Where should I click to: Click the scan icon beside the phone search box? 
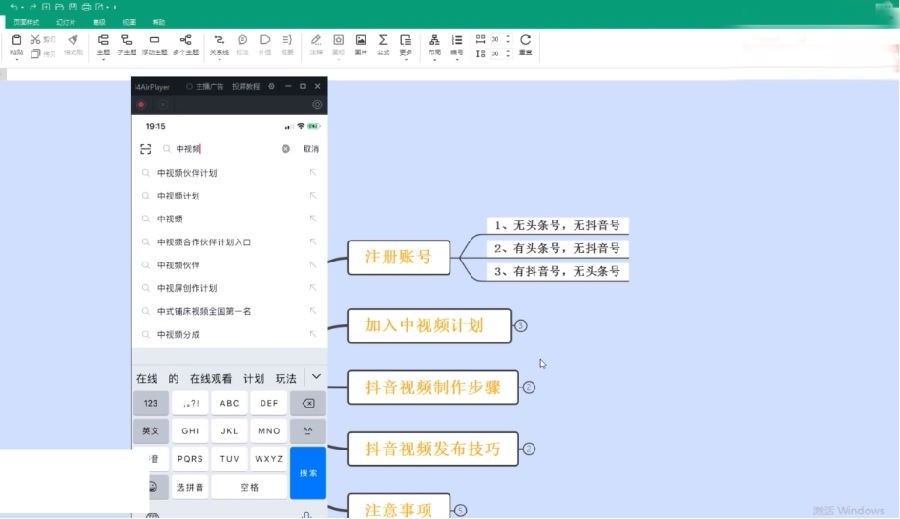pos(146,149)
